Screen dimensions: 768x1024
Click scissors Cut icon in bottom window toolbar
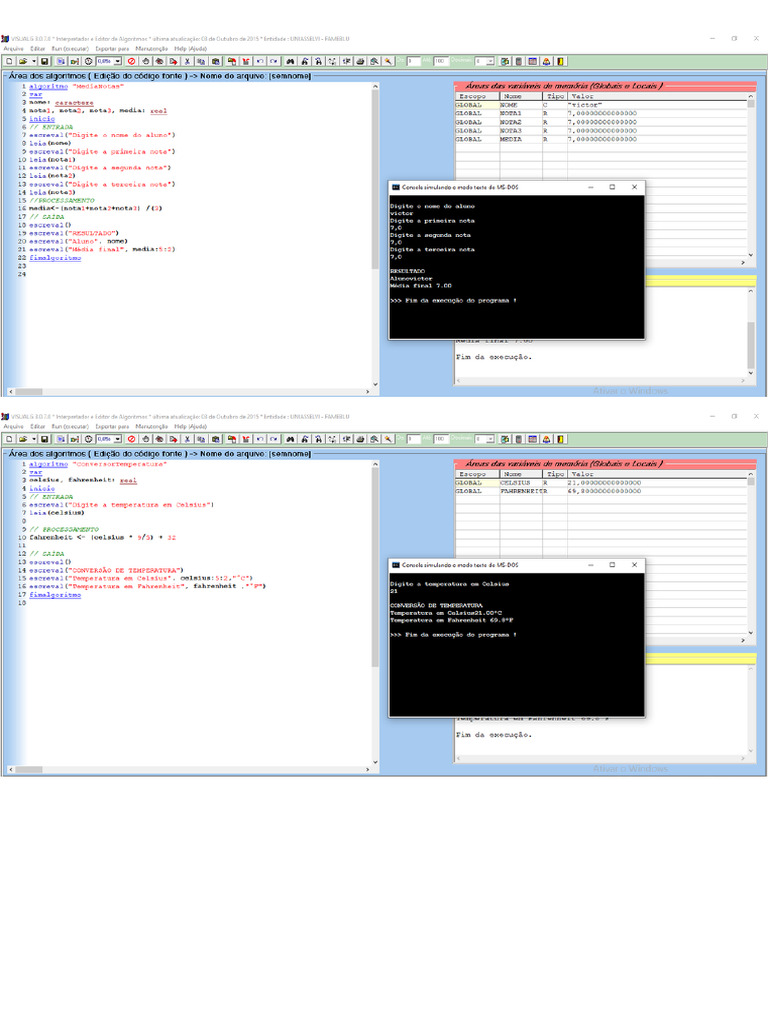pyautogui.click(x=187, y=439)
